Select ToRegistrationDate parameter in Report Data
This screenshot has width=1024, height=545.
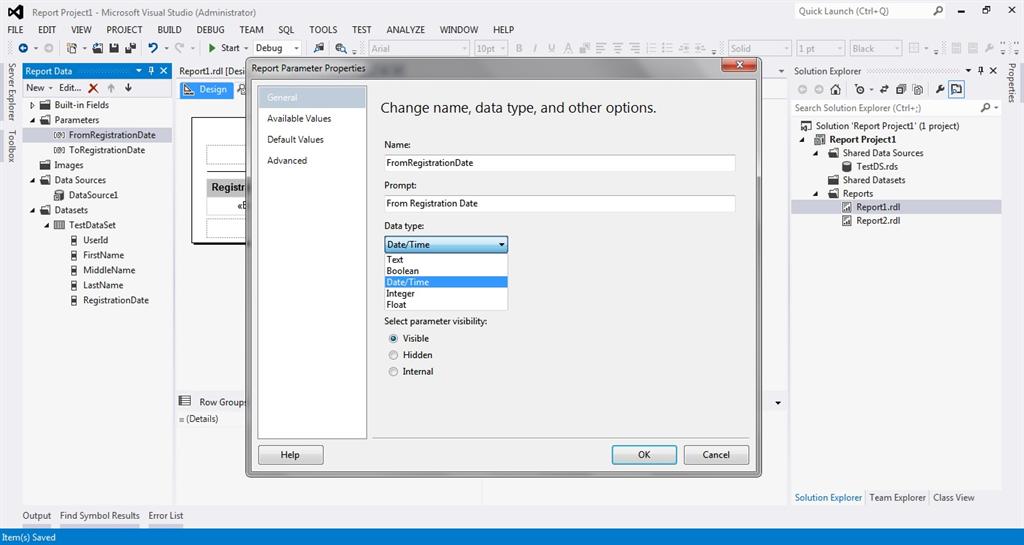pyautogui.click(x=107, y=150)
